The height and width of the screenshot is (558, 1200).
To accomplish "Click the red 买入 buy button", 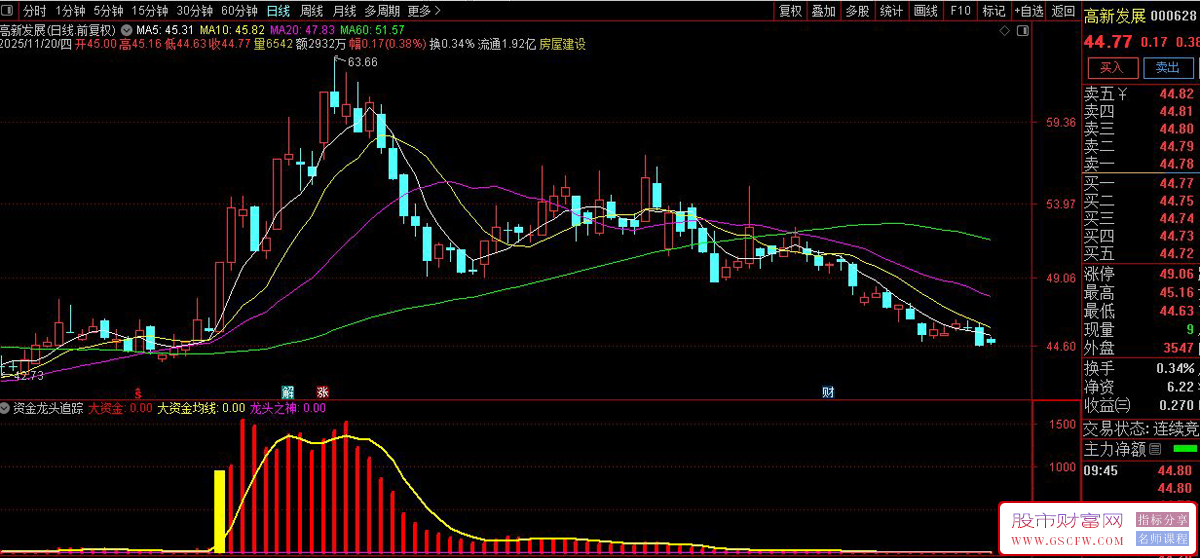I will point(1112,68).
